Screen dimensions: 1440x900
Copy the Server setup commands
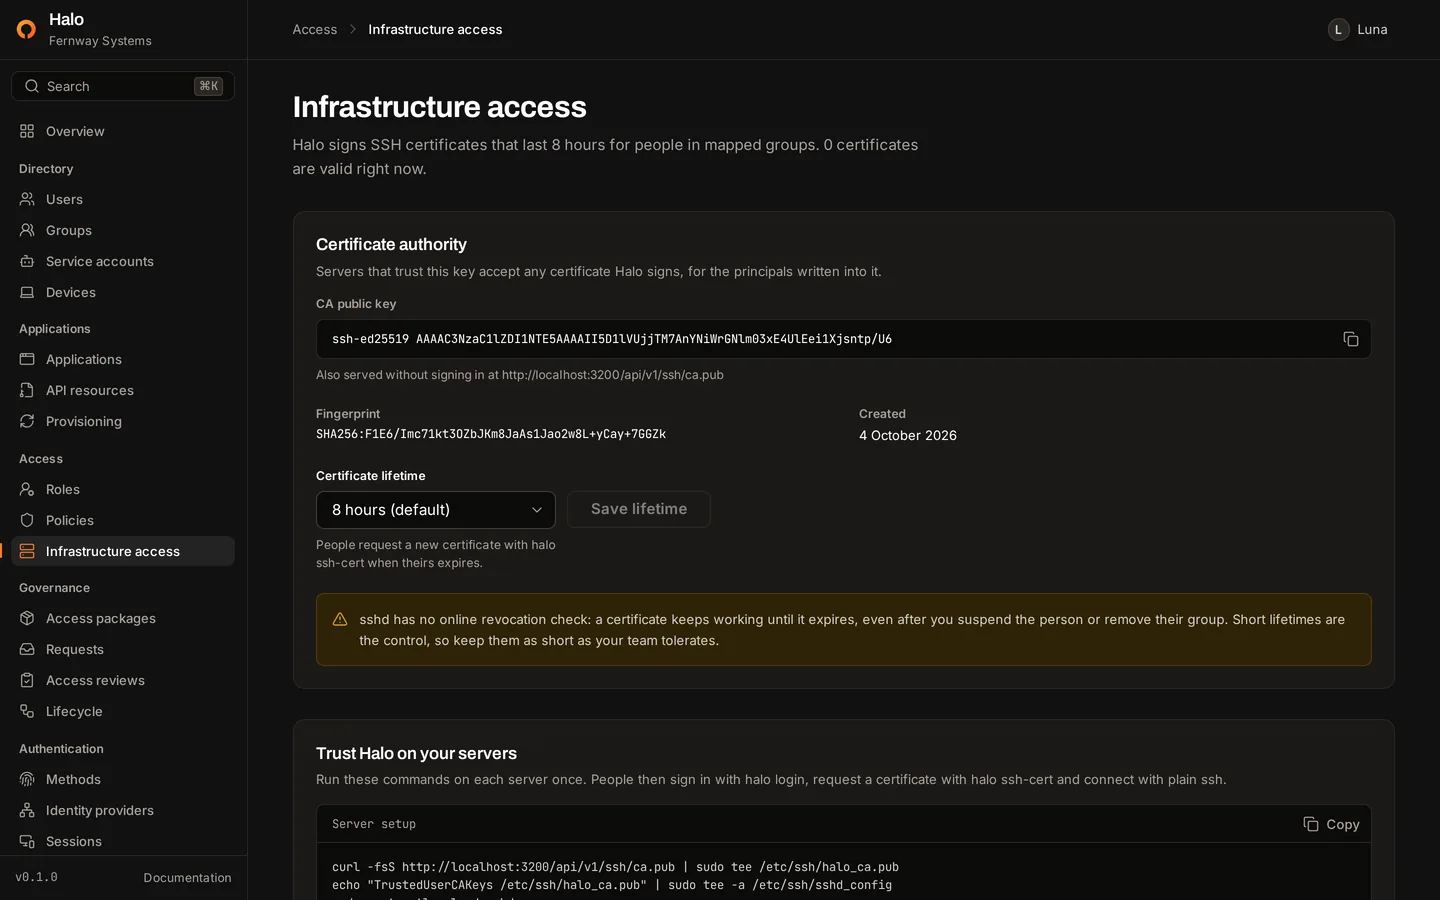point(1331,824)
